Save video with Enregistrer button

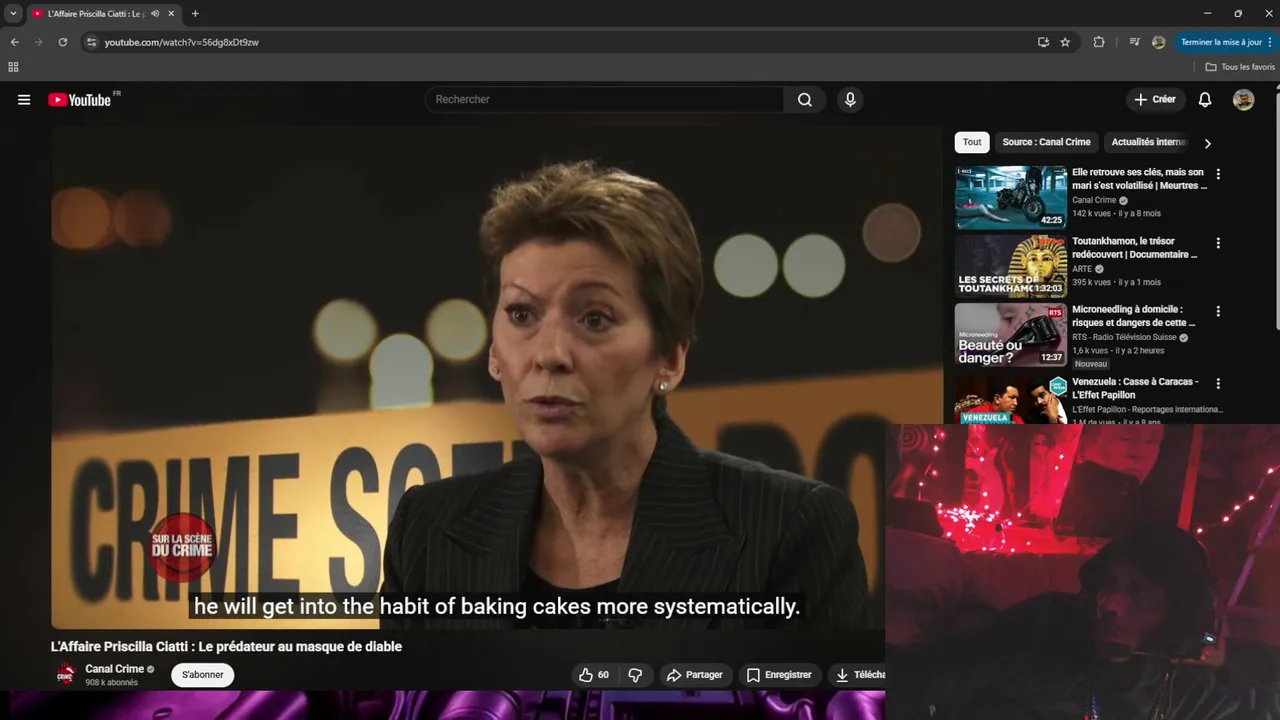point(779,675)
